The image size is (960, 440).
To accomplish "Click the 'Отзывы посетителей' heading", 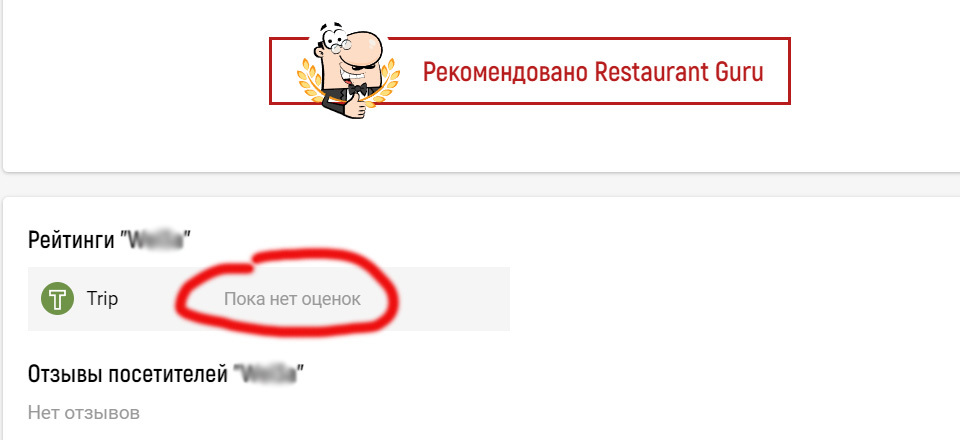I will click(127, 373).
